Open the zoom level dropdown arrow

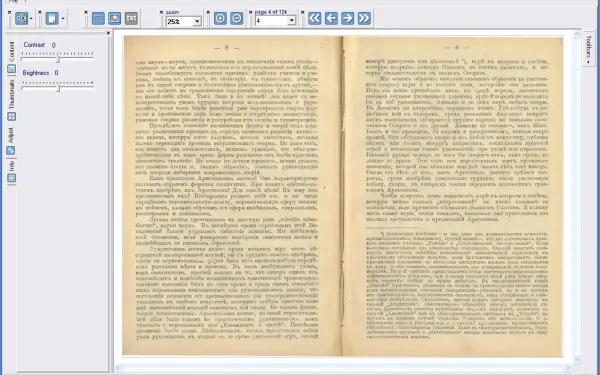(x=197, y=21)
